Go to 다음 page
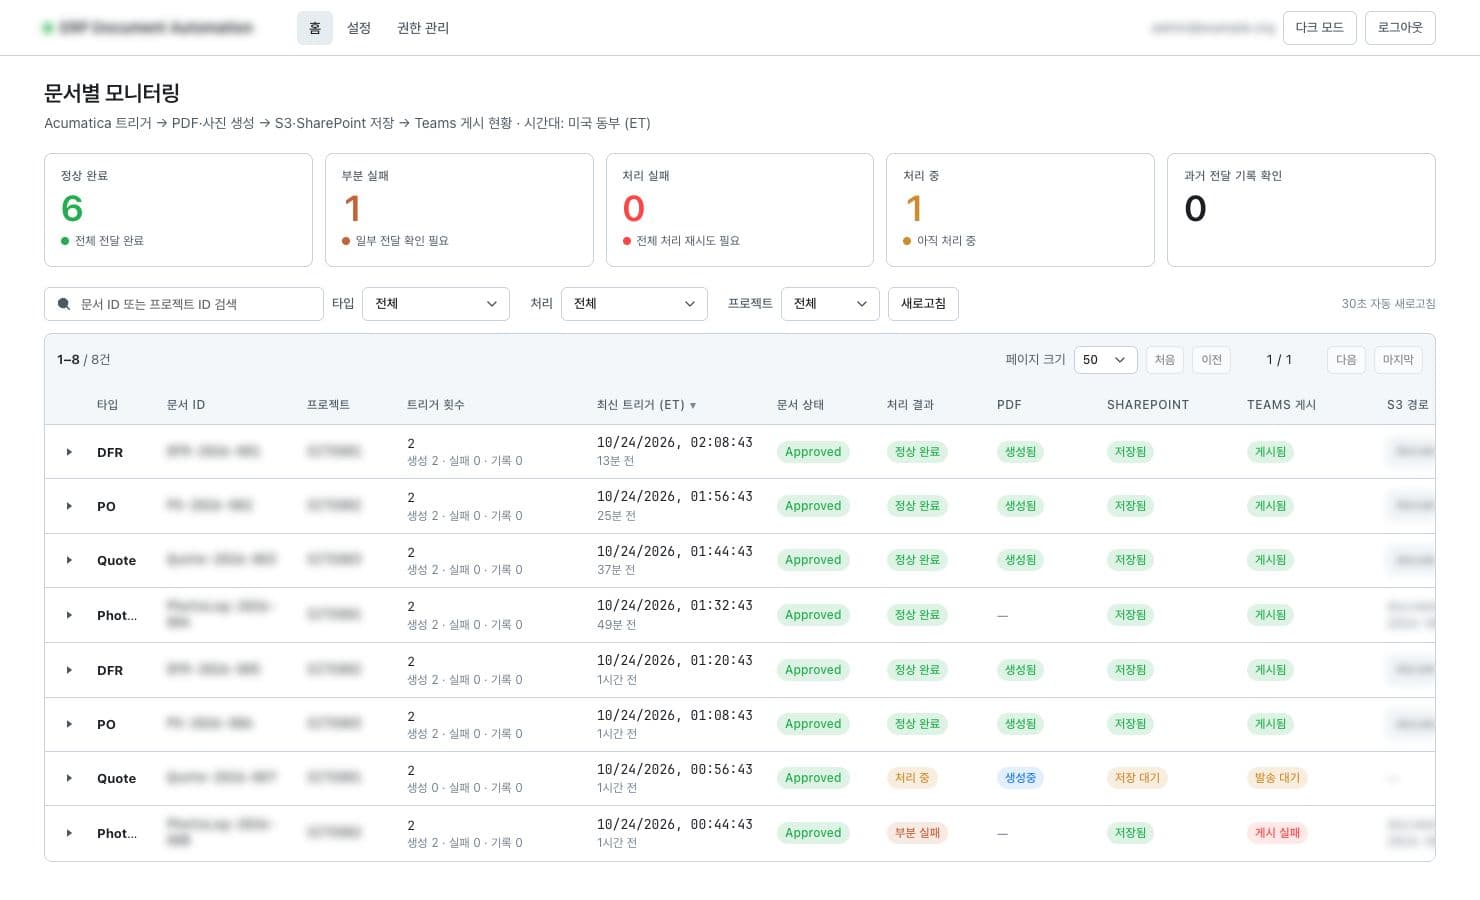1480x900 pixels. coord(1347,360)
